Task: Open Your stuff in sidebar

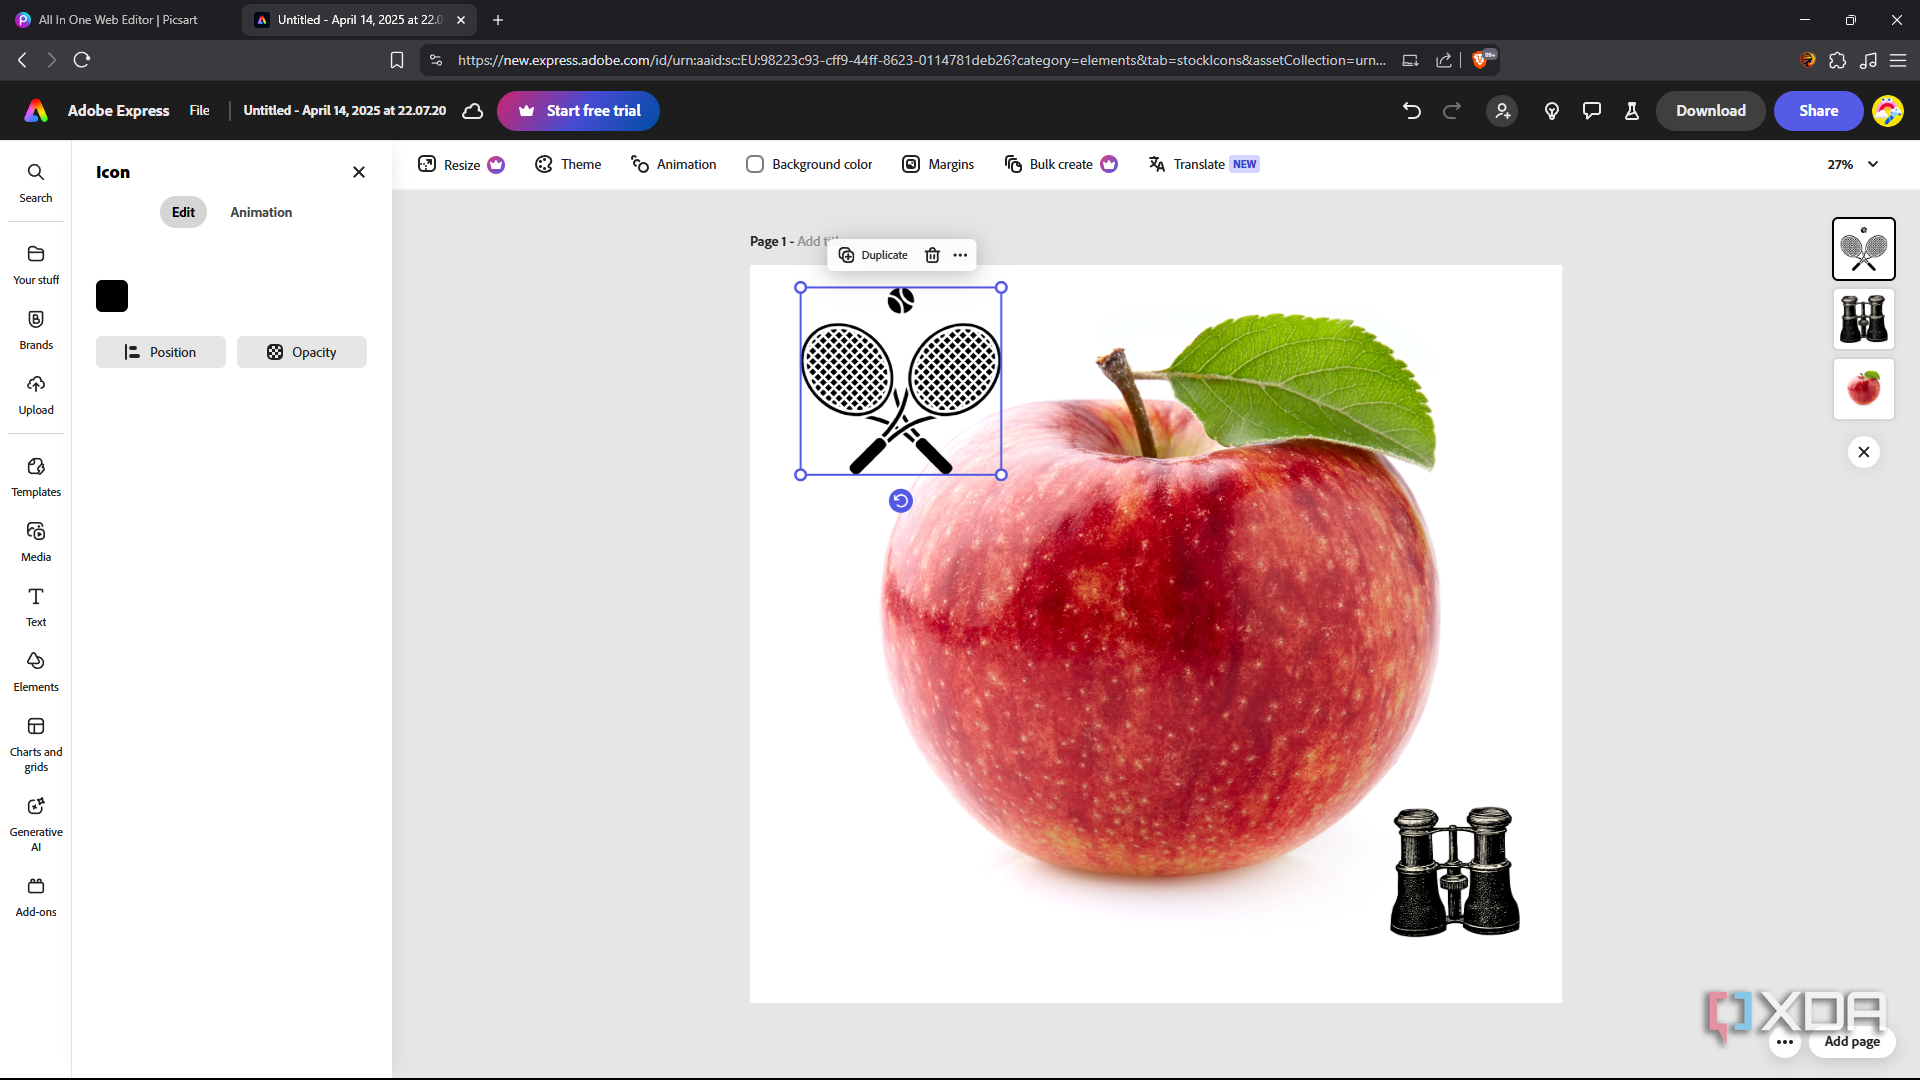Action: (36, 265)
